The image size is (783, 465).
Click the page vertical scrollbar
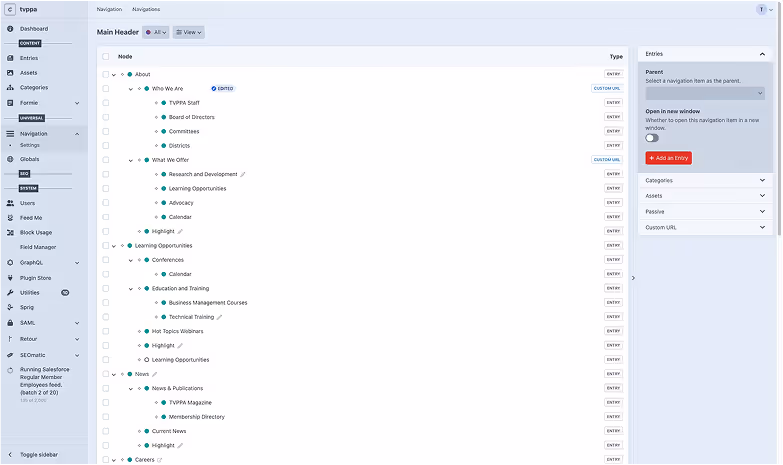[x=779, y=120]
